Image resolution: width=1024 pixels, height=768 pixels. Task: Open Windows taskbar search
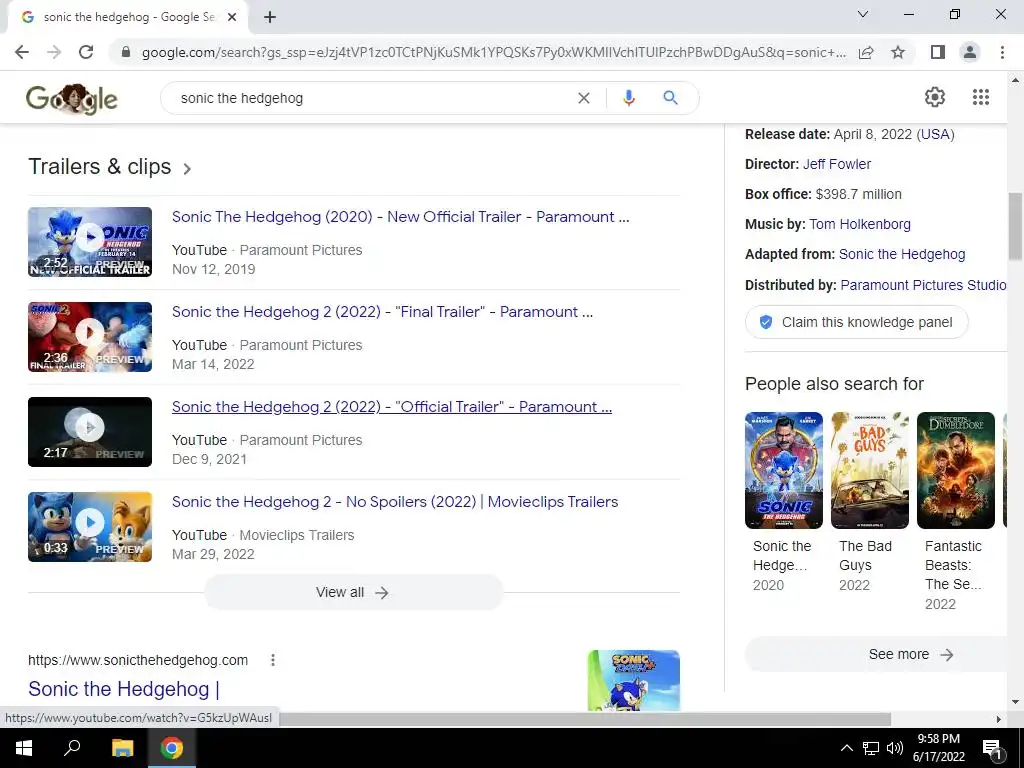(72, 748)
